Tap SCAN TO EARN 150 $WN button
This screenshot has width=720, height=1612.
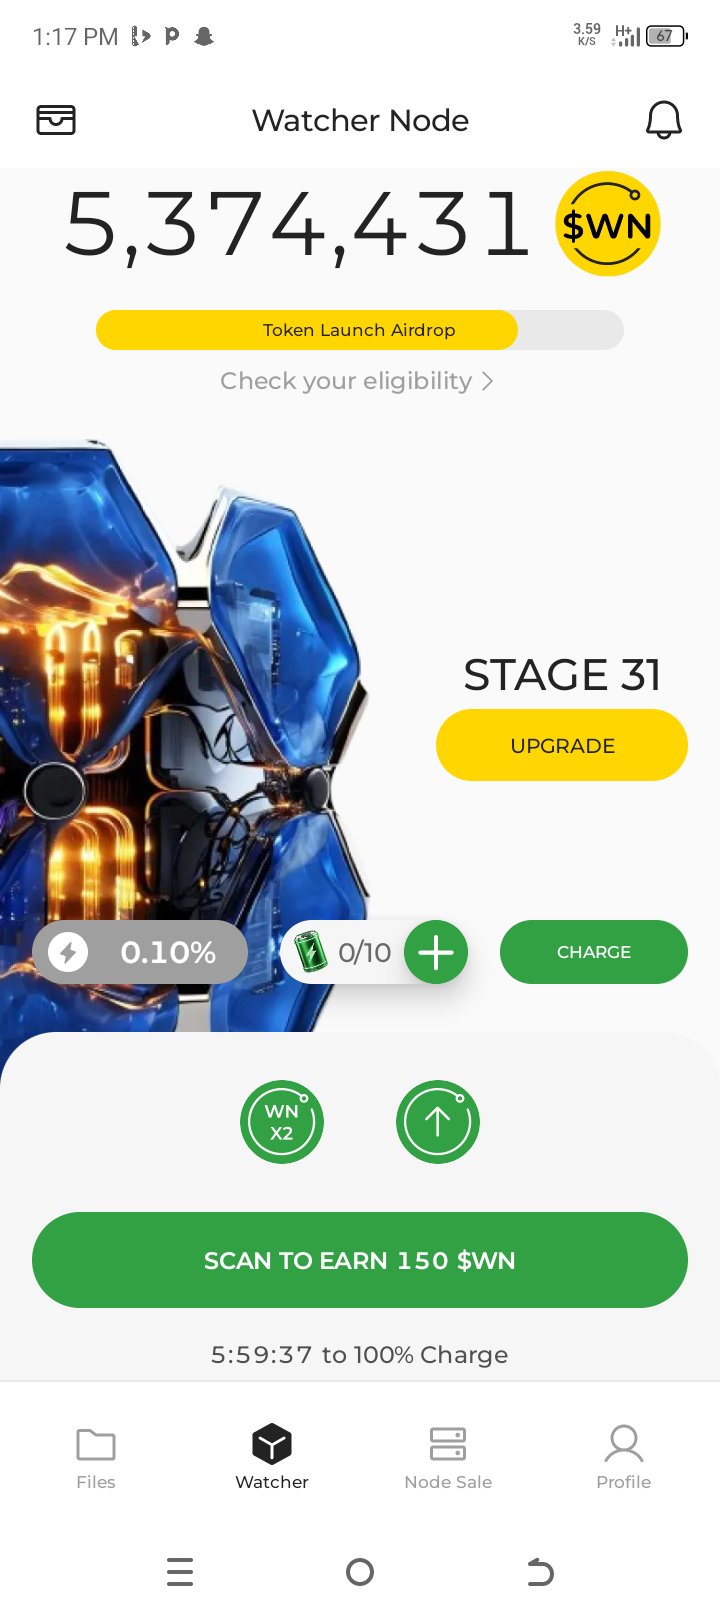pos(360,1260)
